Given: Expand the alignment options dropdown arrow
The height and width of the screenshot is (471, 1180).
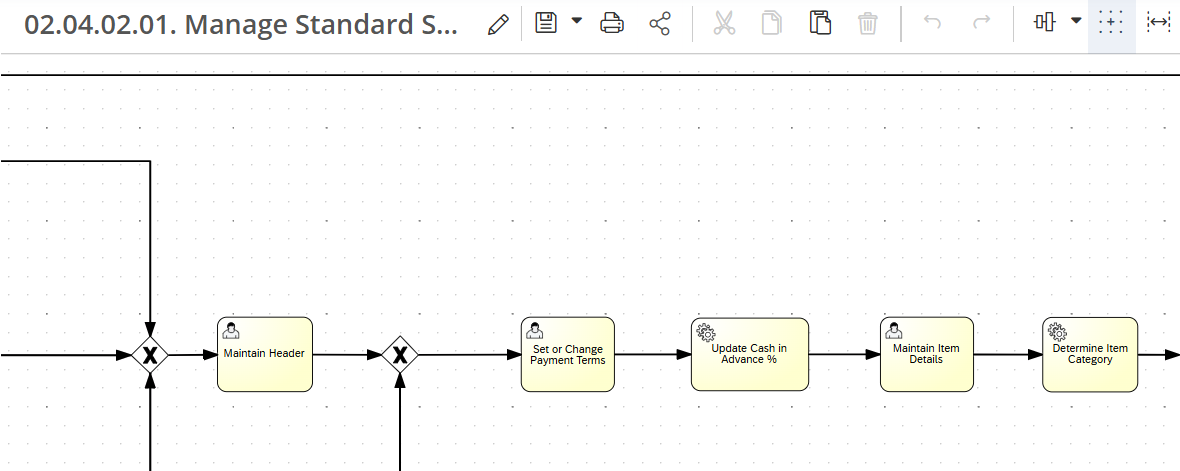Looking at the screenshot, I should (x=1076, y=22).
